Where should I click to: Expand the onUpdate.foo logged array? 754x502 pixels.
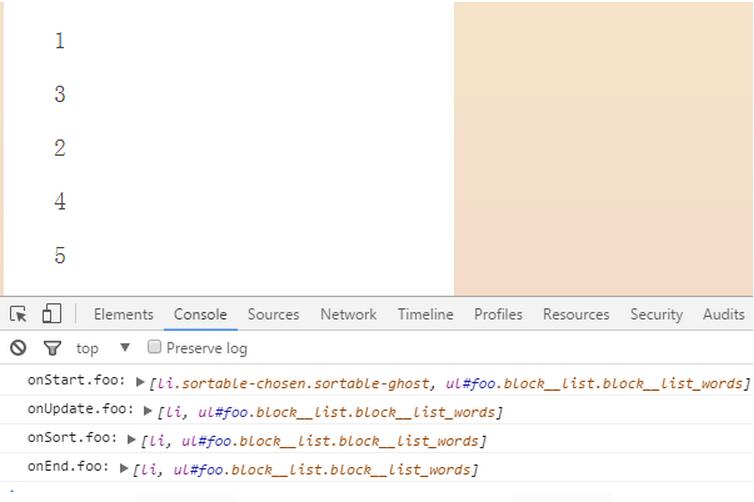tap(148, 410)
